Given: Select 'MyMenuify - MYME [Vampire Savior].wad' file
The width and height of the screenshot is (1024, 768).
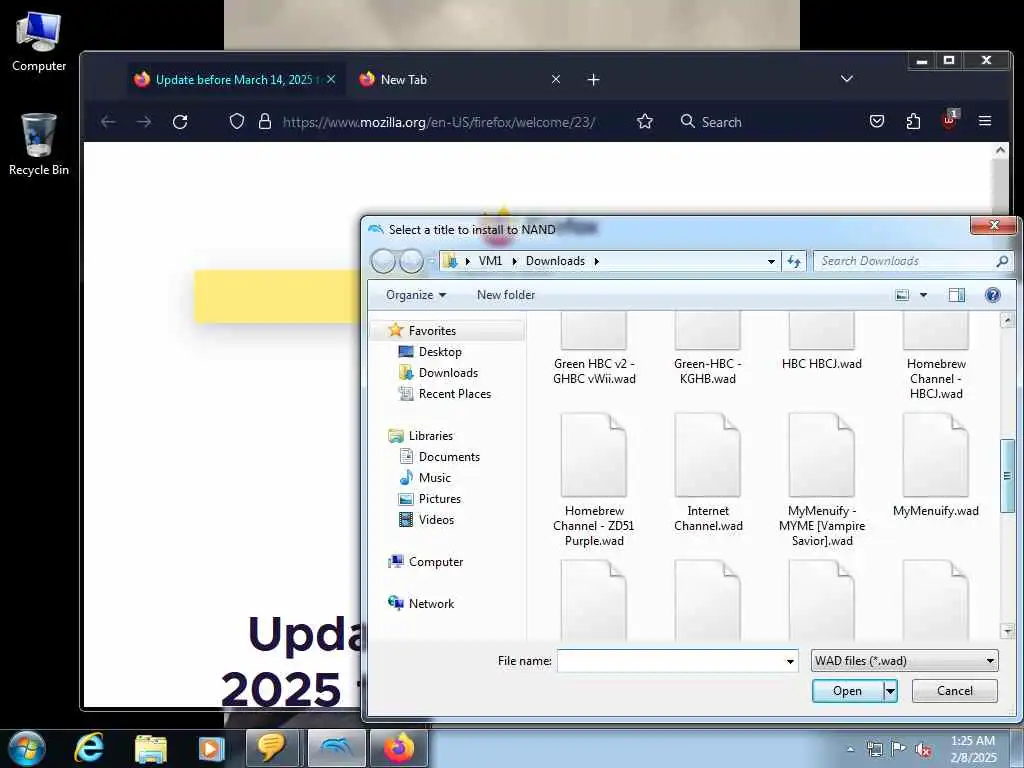Looking at the screenshot, I should tap(822, 480).
